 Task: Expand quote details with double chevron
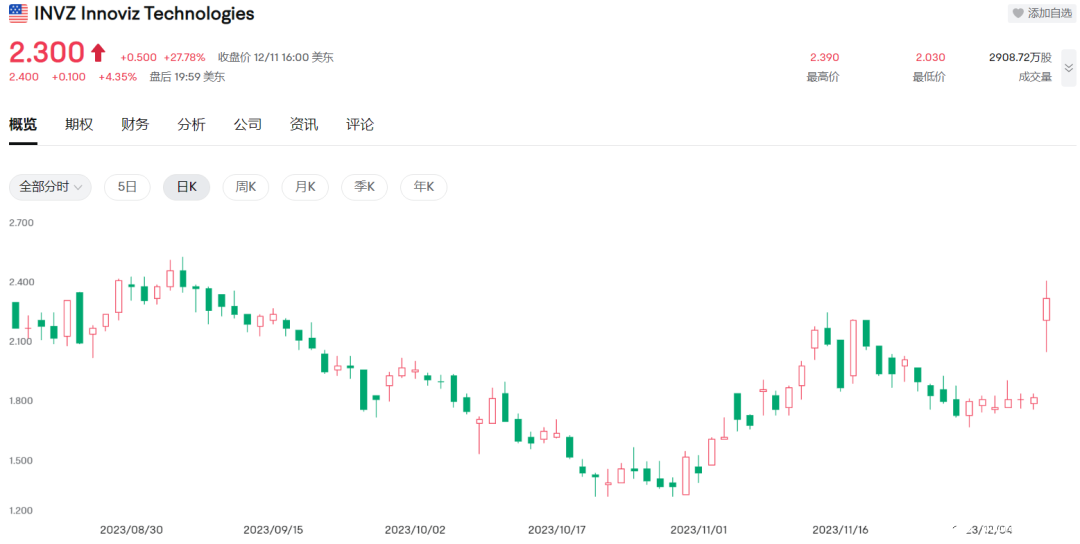click(1068, 67)
